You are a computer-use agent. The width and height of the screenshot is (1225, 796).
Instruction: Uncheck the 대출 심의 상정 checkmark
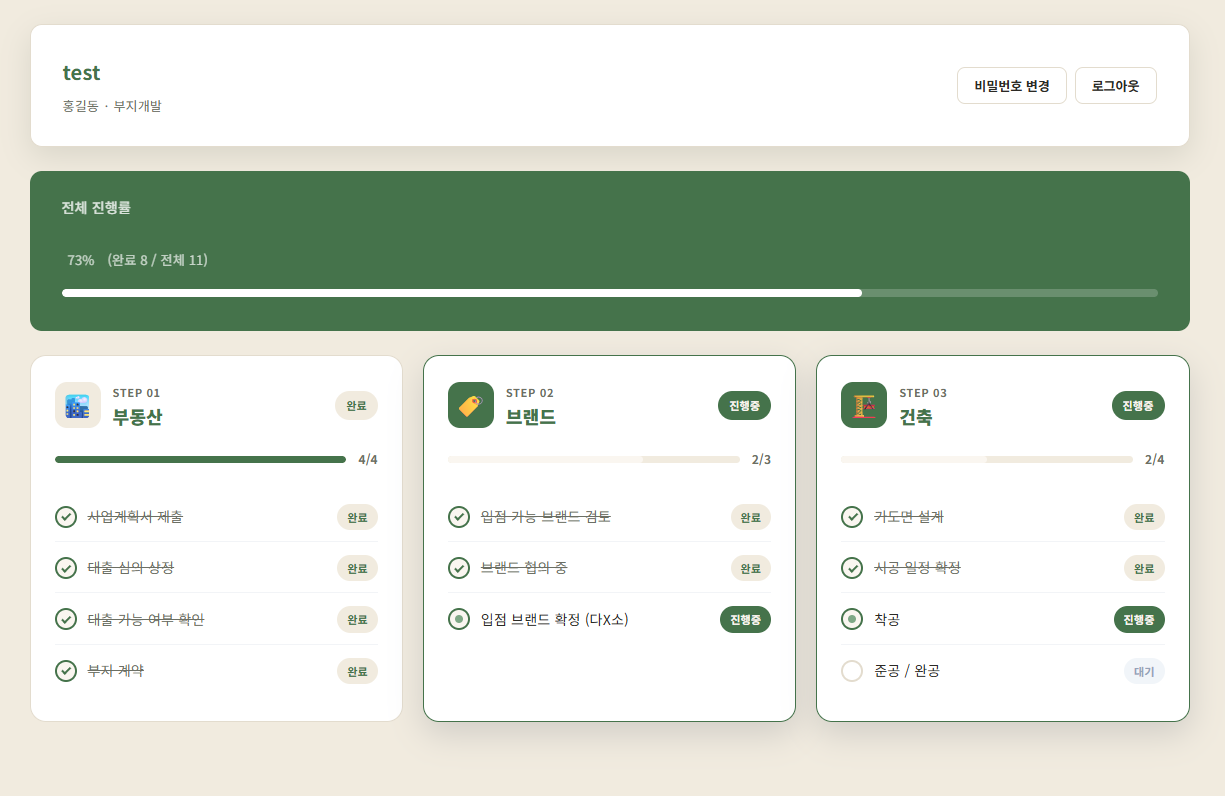pos(66,568)
